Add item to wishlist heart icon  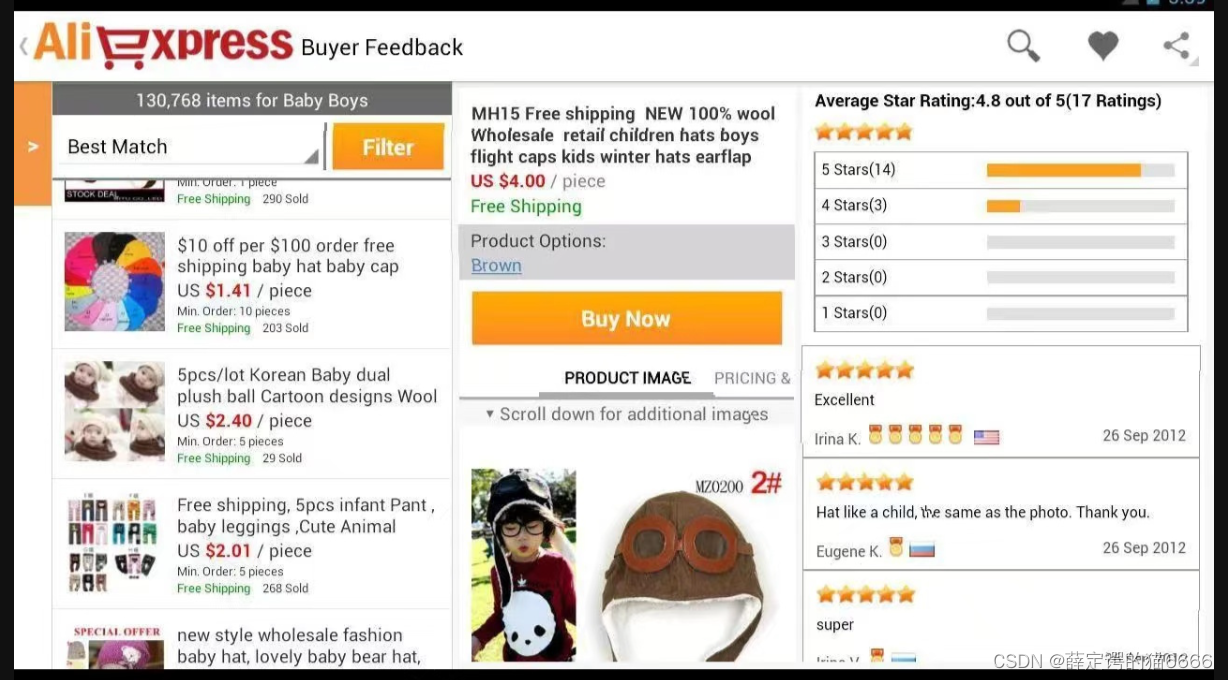click(1103, 46)
